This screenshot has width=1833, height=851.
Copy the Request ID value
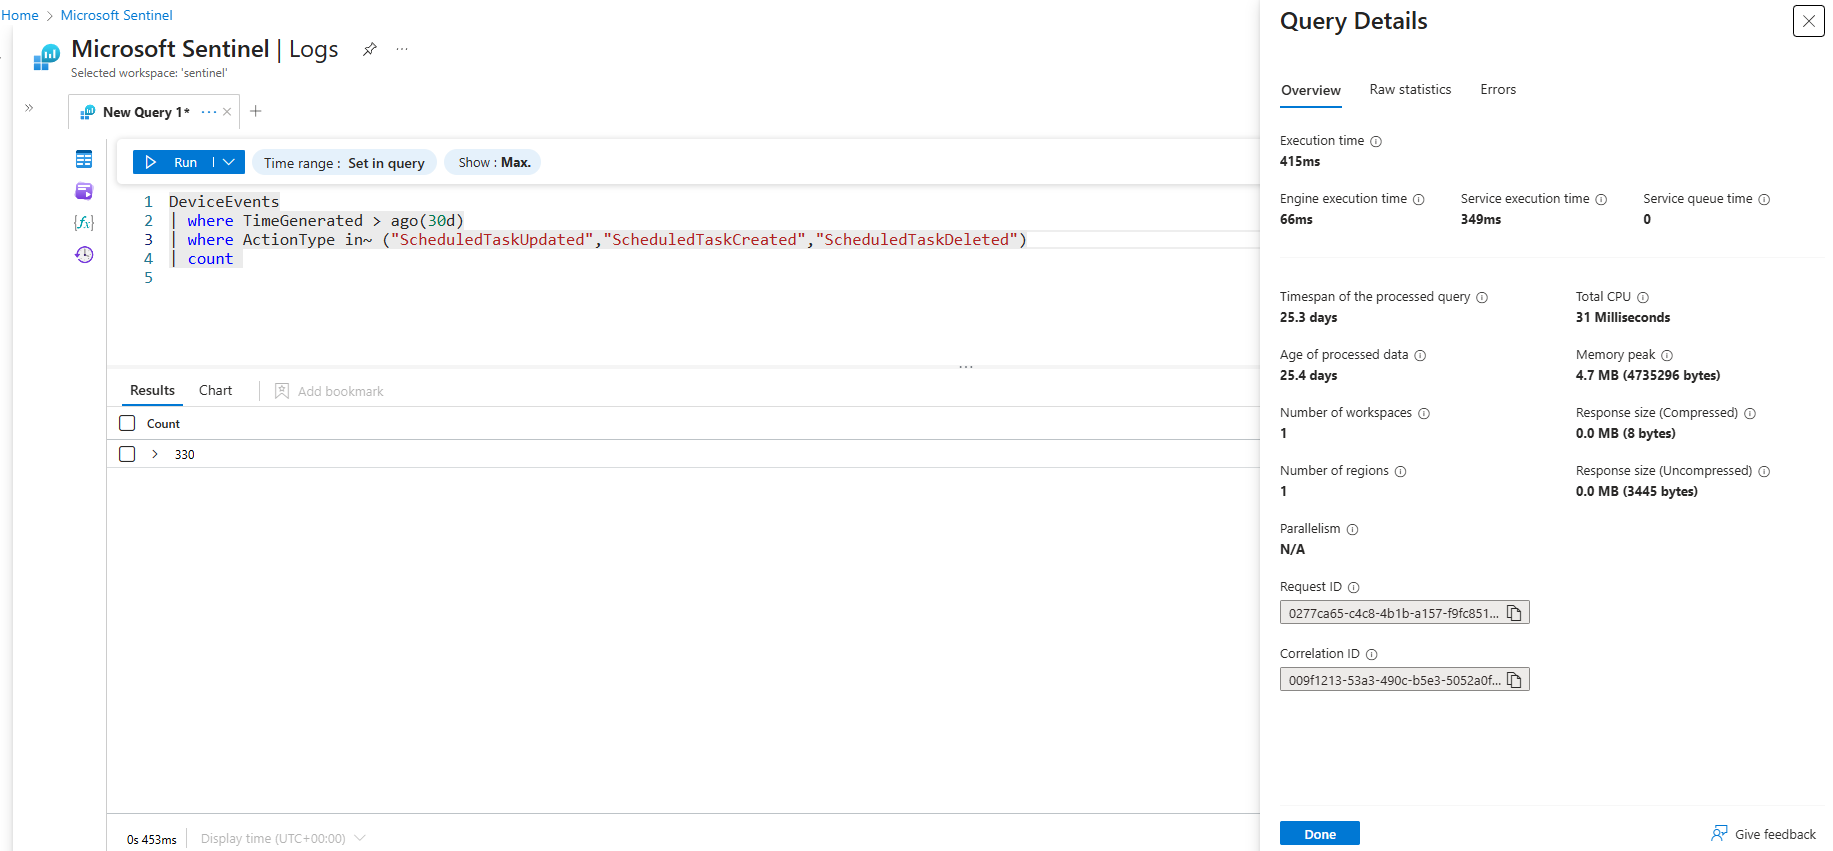click(1514, 613)
